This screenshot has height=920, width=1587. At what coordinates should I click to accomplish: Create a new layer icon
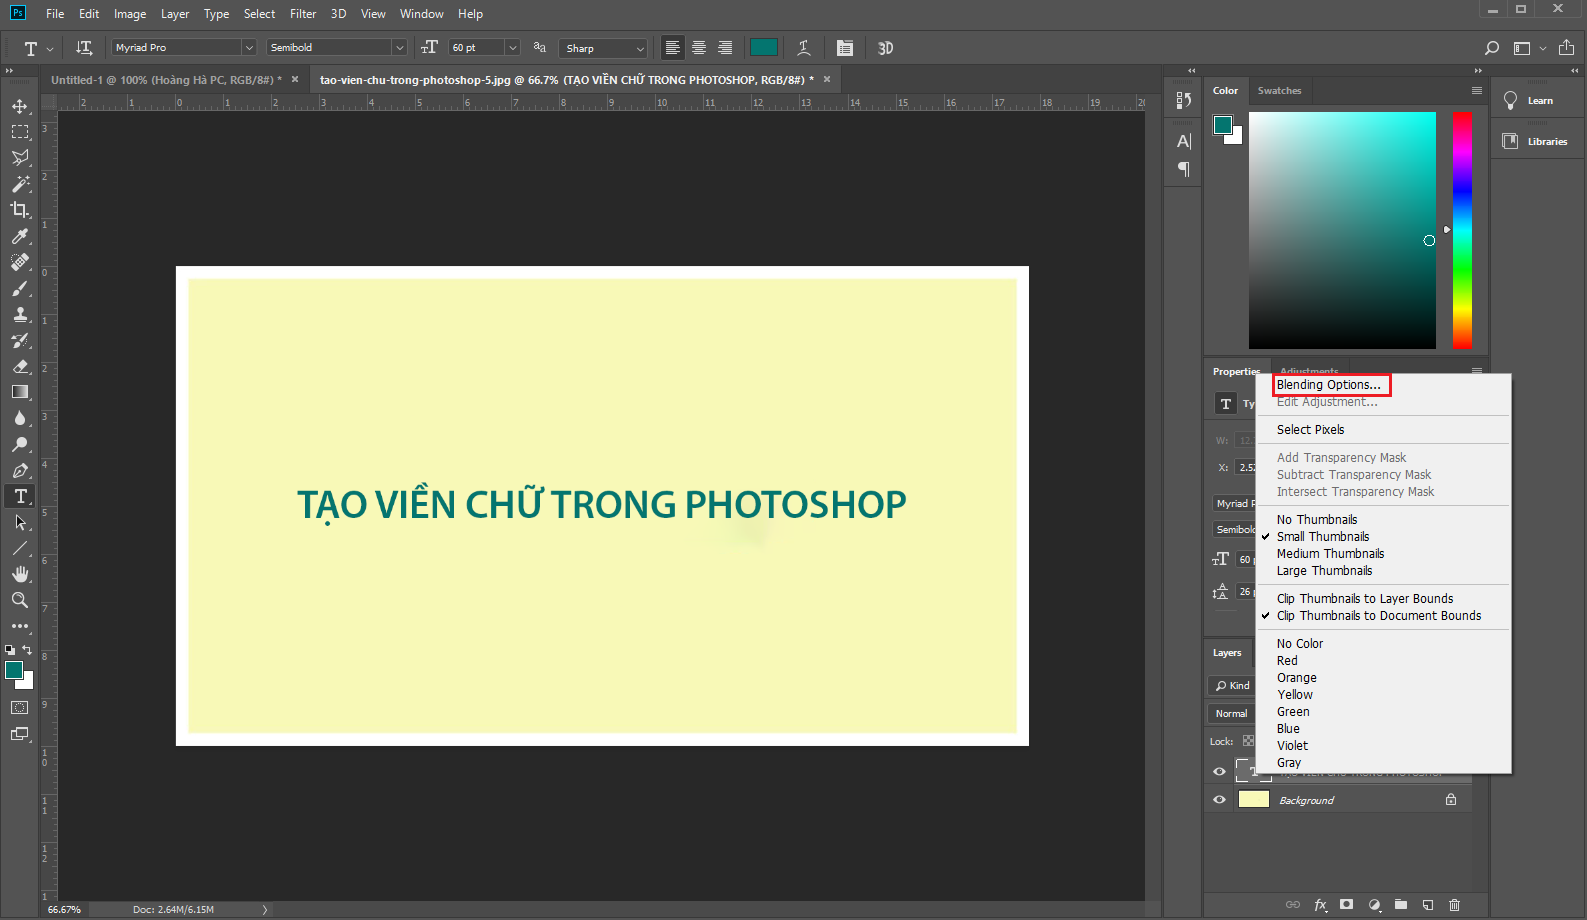click(x=1428, y=905)
